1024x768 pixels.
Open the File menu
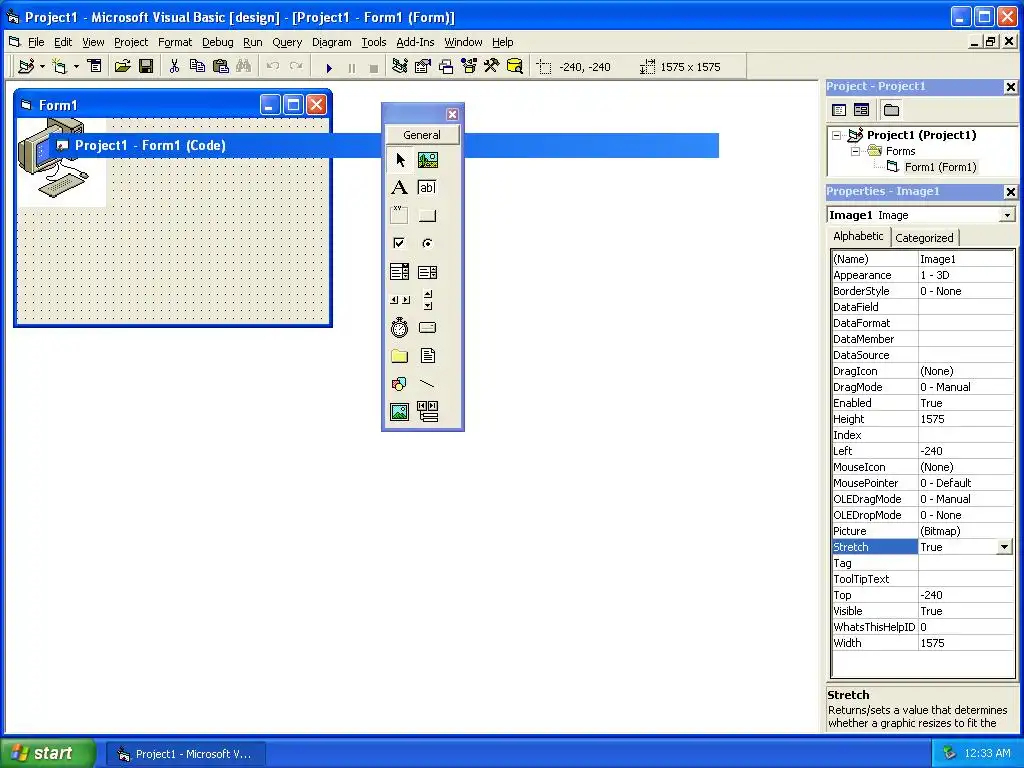(36, 42)
